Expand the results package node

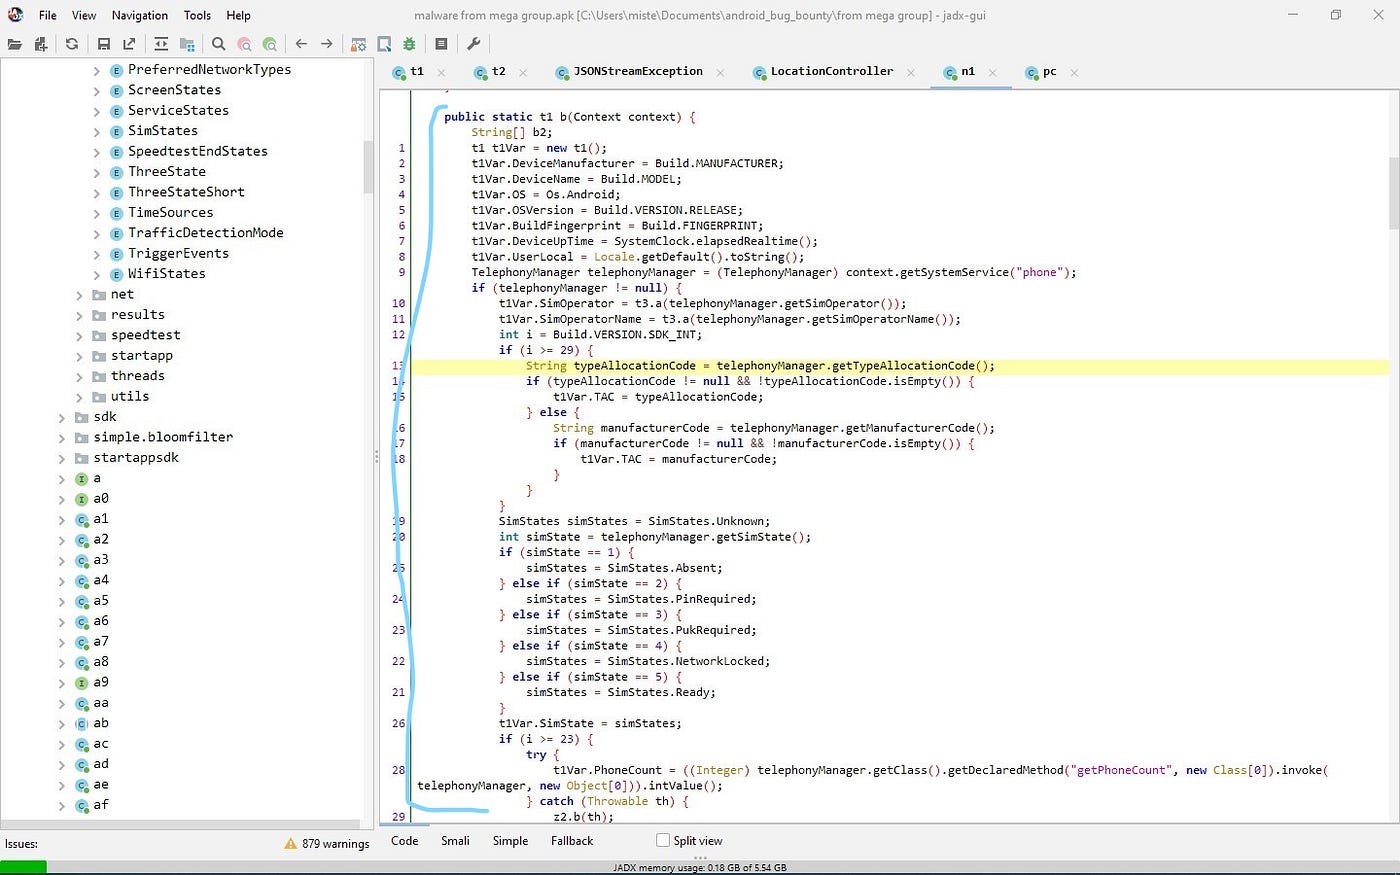[x=80, y=315]
